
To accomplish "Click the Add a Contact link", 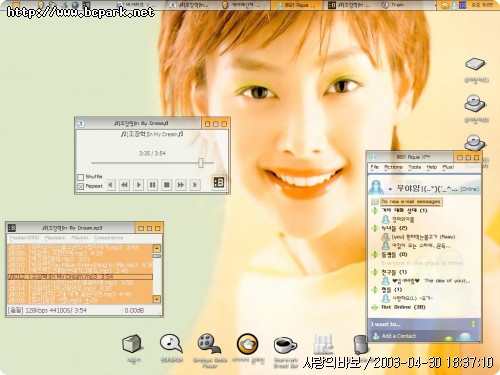I will 399,336.
